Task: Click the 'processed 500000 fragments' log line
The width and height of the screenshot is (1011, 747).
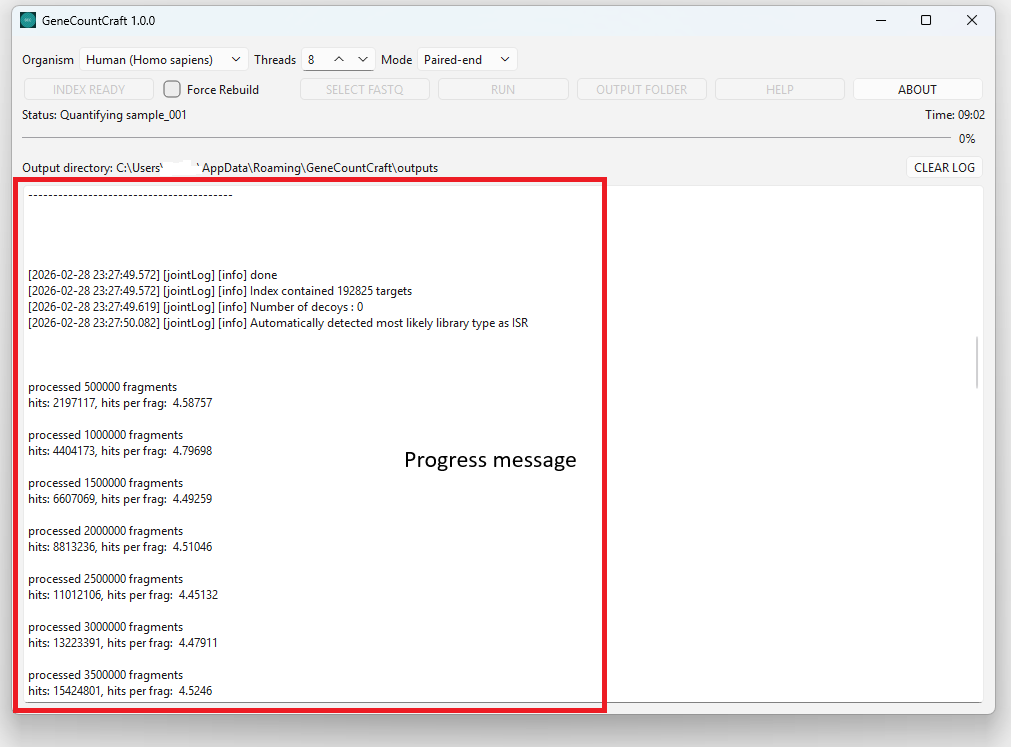Action: coord(102,386)
